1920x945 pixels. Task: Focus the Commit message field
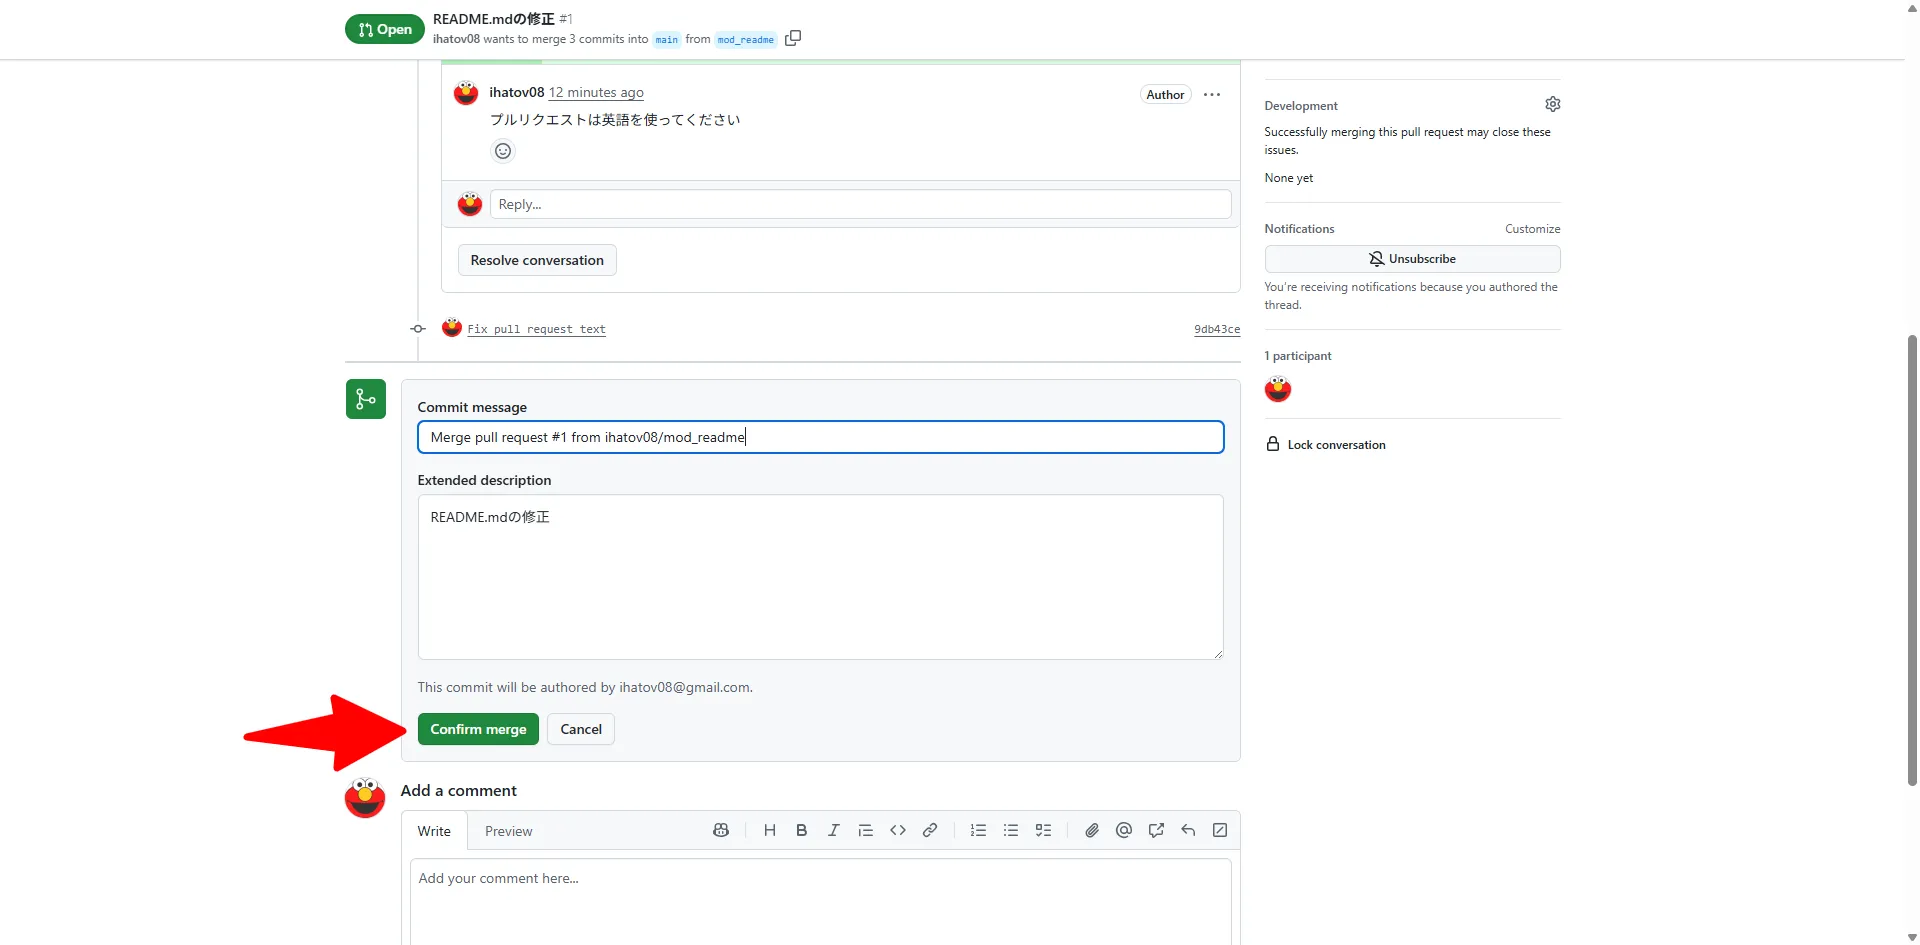click(821, 437)
